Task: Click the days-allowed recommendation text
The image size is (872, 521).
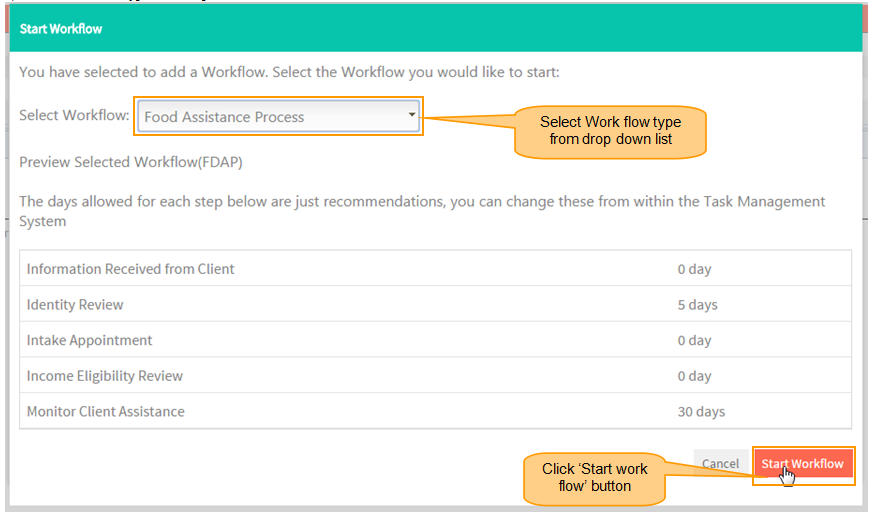Action: (x=422, y=211)
